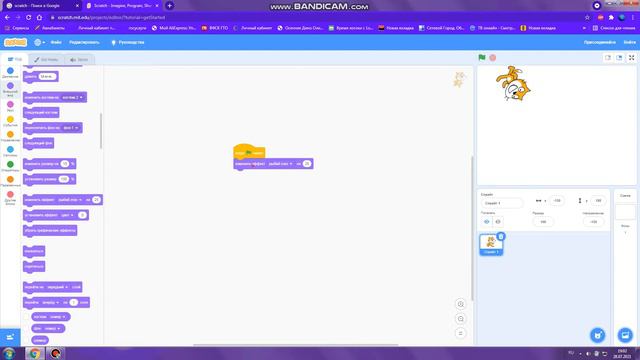
Task: Open Chrome from the Windows taskbar
Action: tap(35, 353)
